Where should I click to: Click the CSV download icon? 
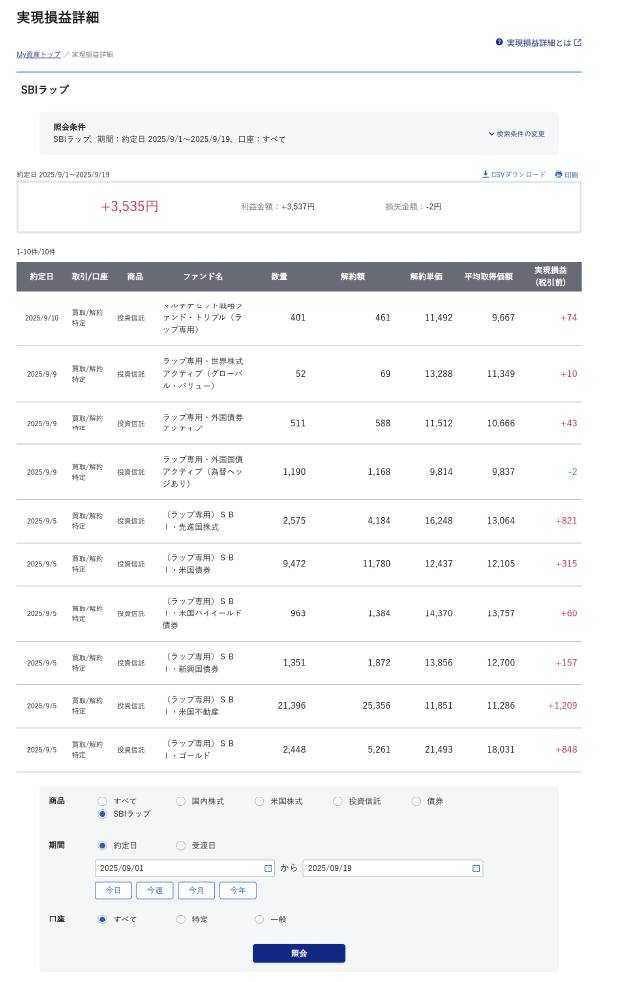(486, 174)
